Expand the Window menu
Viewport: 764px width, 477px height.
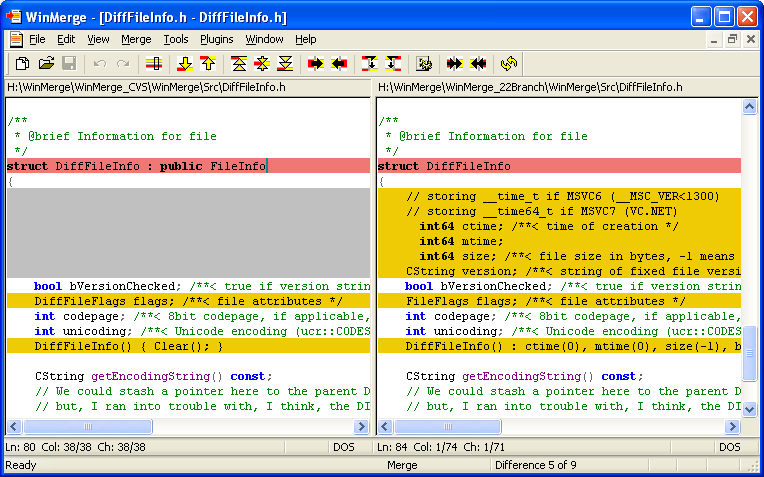tap(264, 39)
